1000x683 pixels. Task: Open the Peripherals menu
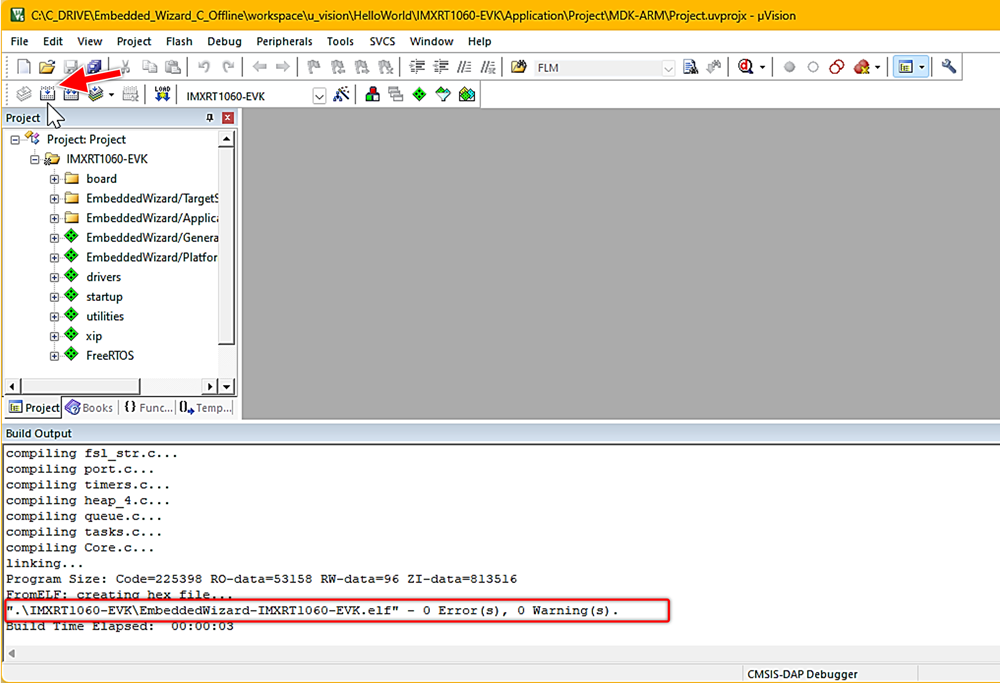click(x=284, y=41)
